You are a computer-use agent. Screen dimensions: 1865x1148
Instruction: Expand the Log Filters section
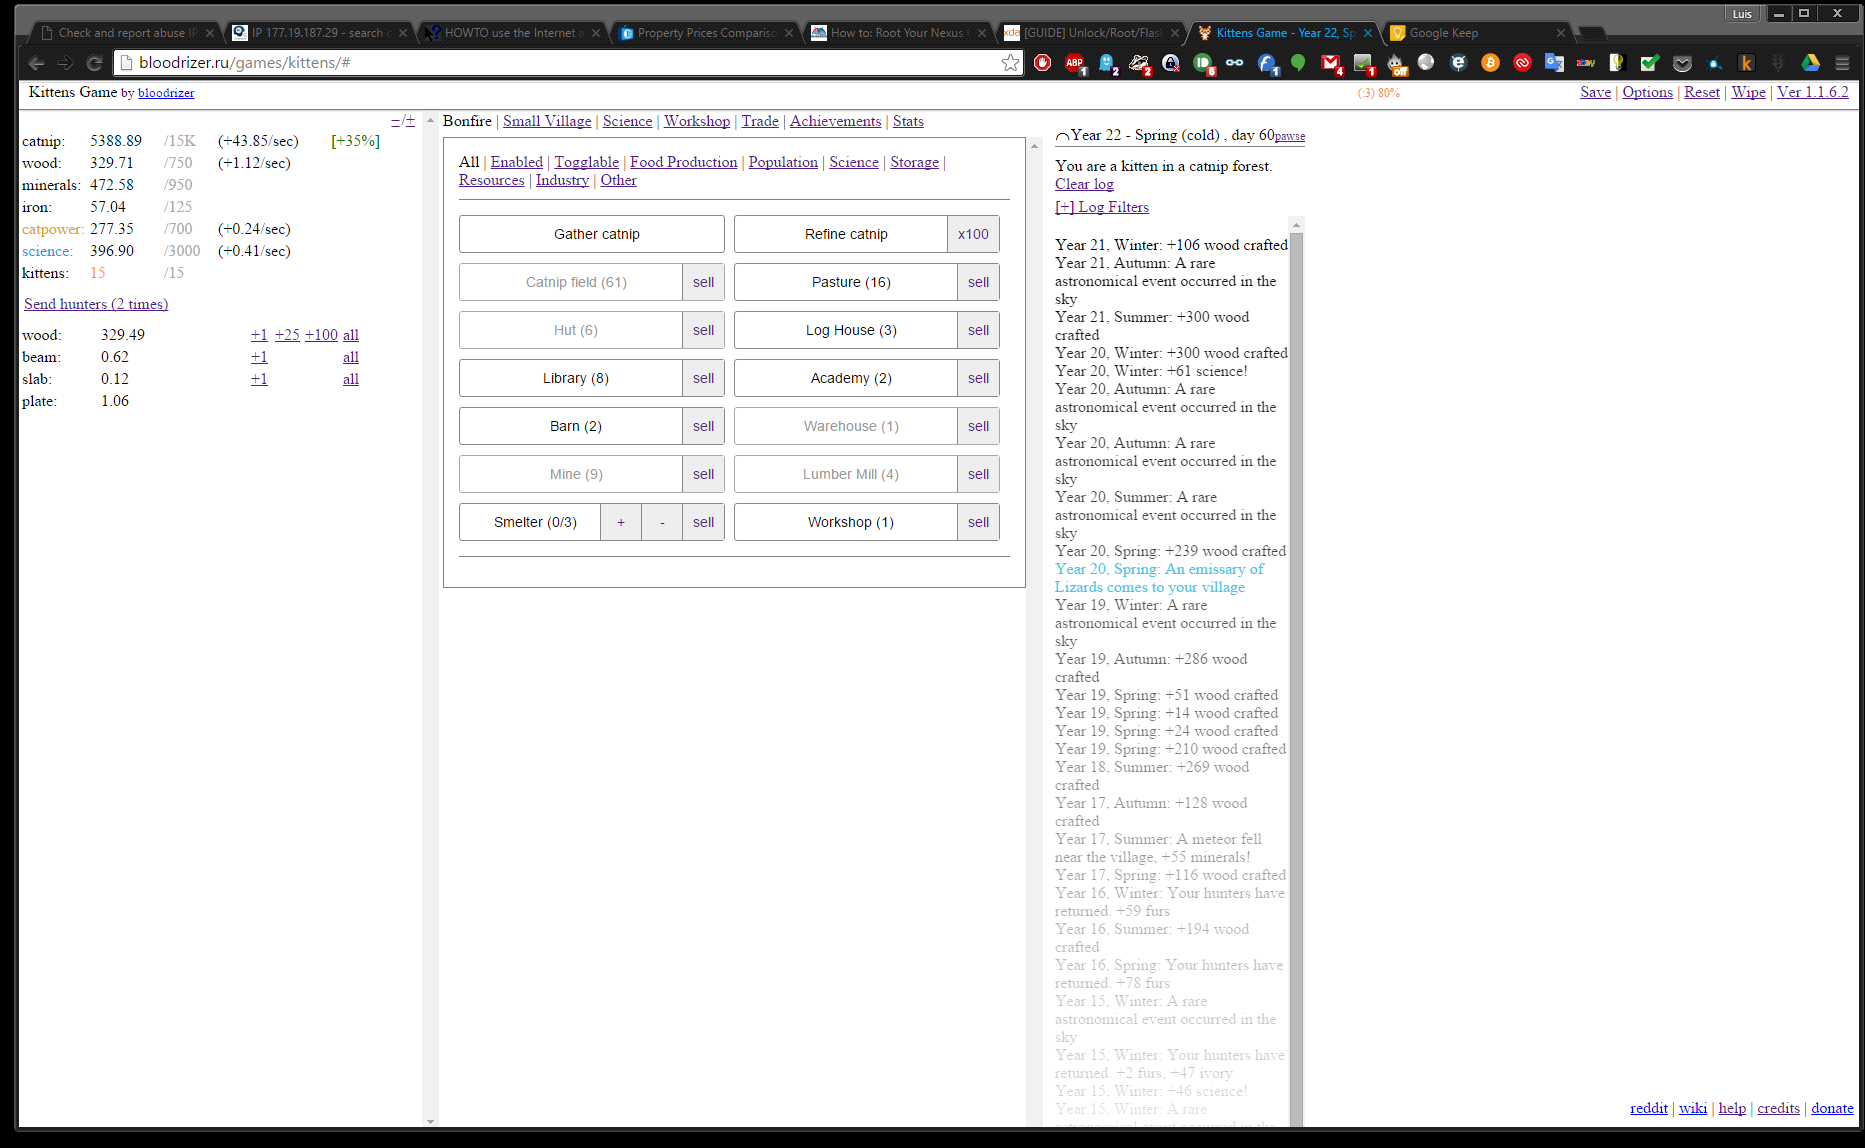pos(1102,207)
